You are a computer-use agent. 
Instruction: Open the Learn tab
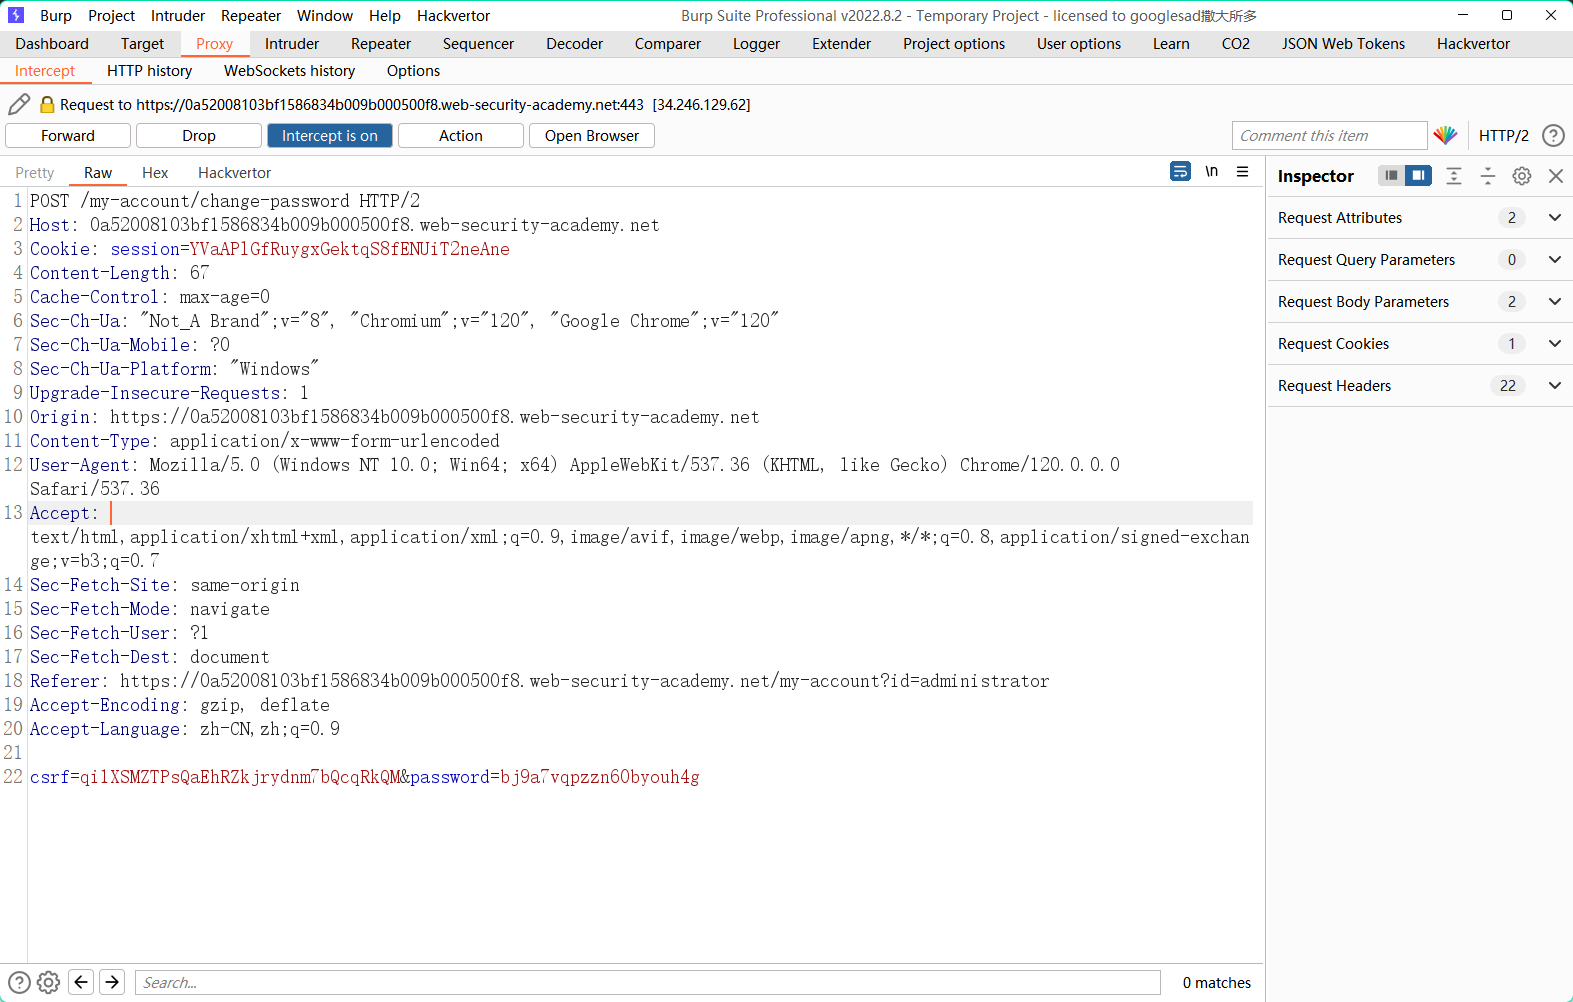[x=1171, y=43]
